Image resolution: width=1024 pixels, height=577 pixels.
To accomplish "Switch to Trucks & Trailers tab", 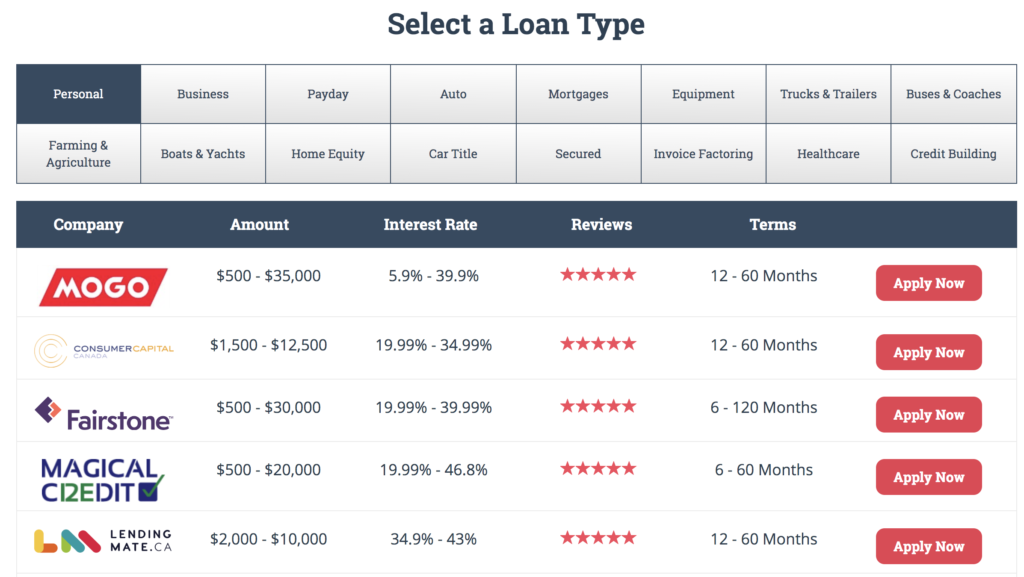I will [828, 94].
